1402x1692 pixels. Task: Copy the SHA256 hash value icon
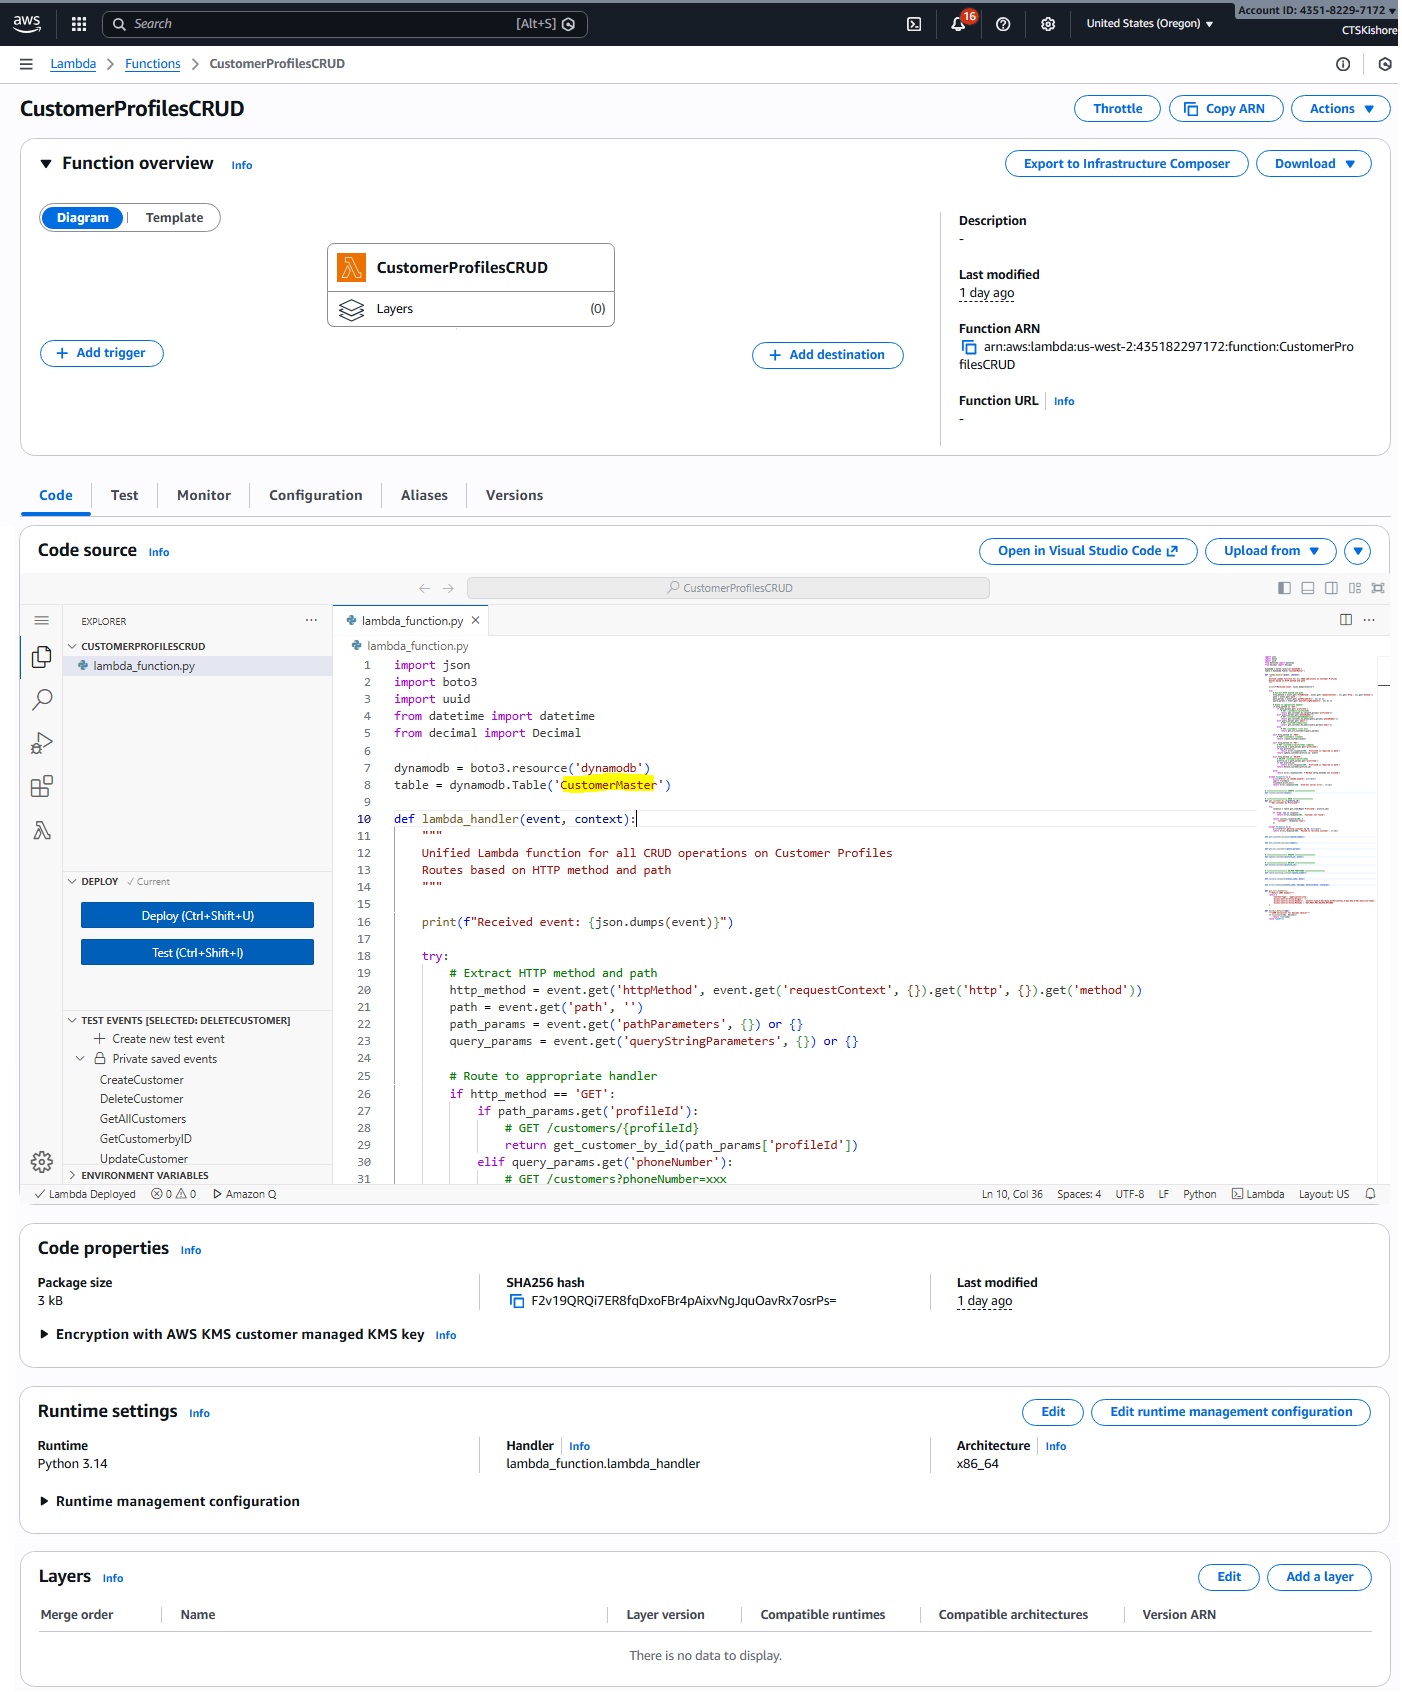click(x=517, y=1301)
